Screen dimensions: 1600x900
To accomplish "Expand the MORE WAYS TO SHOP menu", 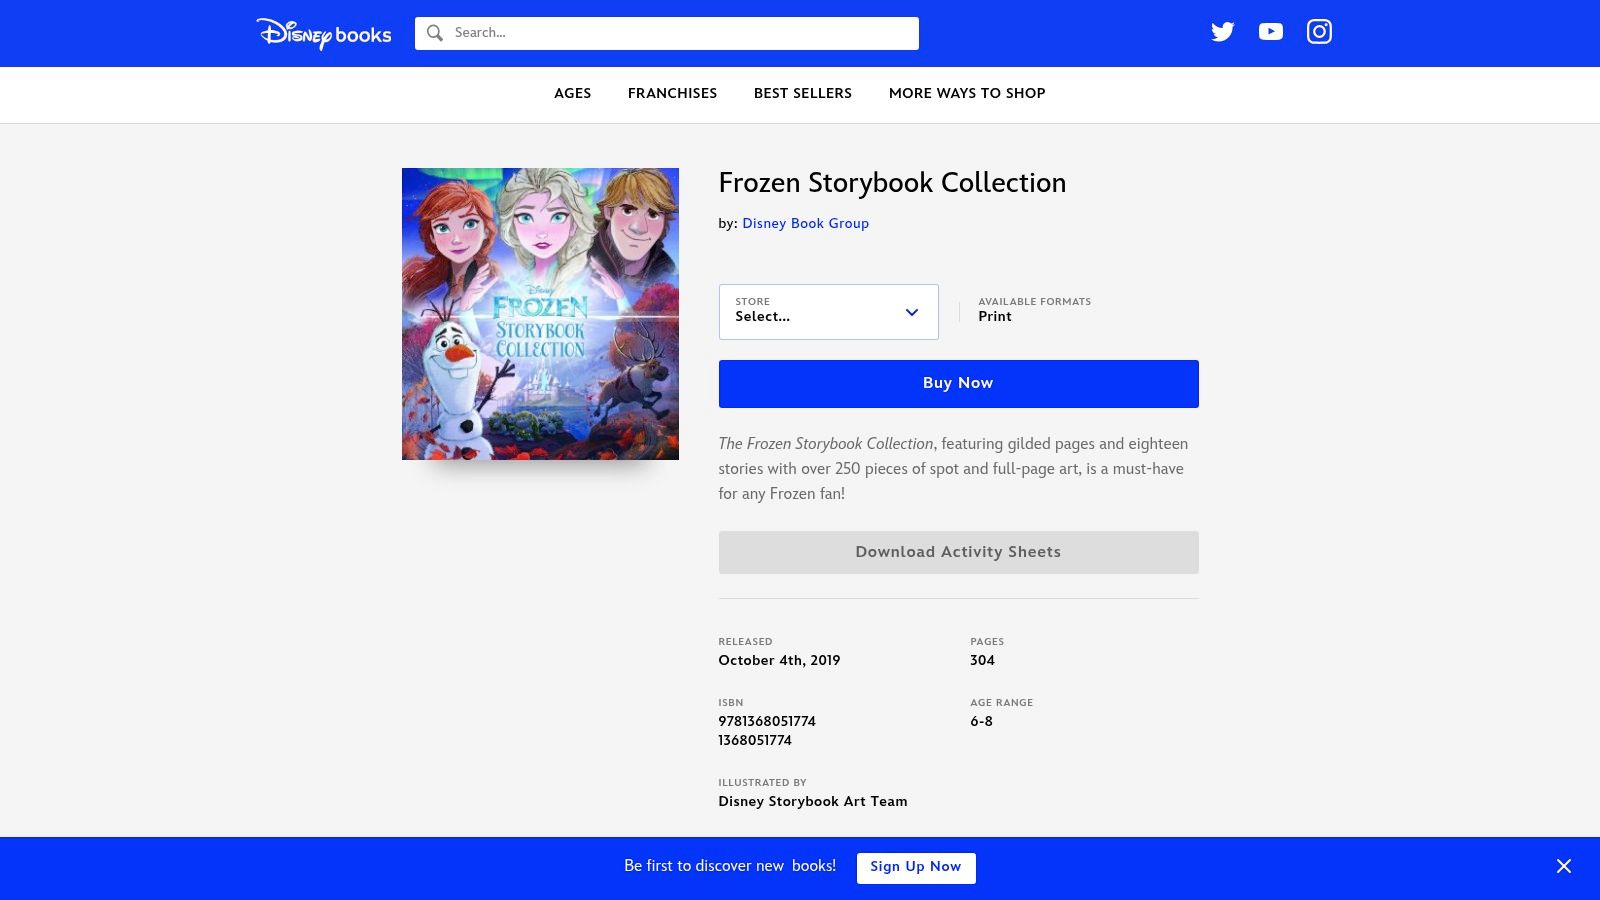I will pos(966,94).
